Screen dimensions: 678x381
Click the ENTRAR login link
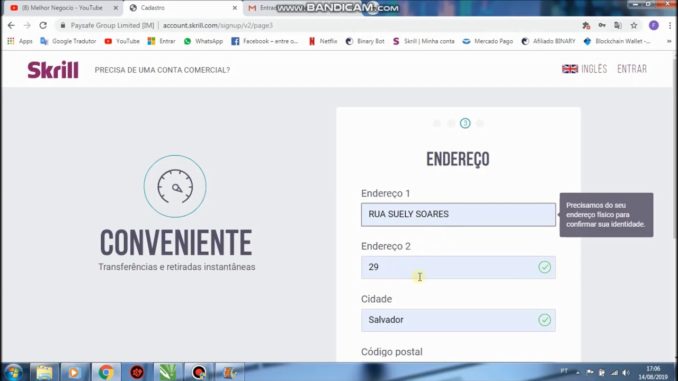[632, 69]
